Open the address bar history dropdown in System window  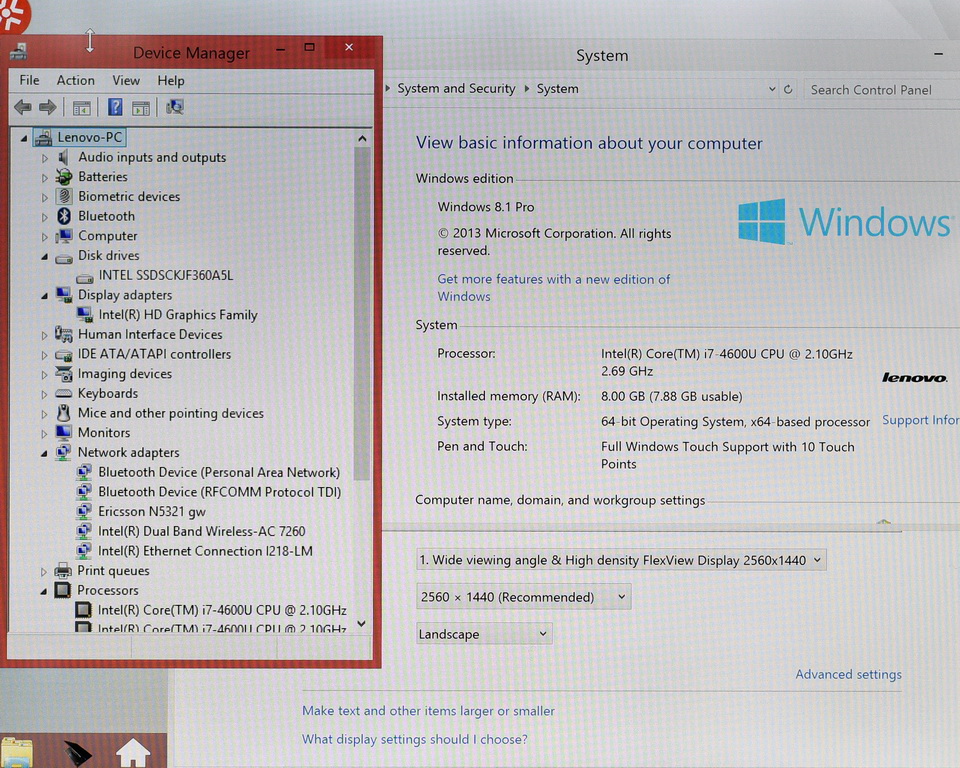(771, 89)
